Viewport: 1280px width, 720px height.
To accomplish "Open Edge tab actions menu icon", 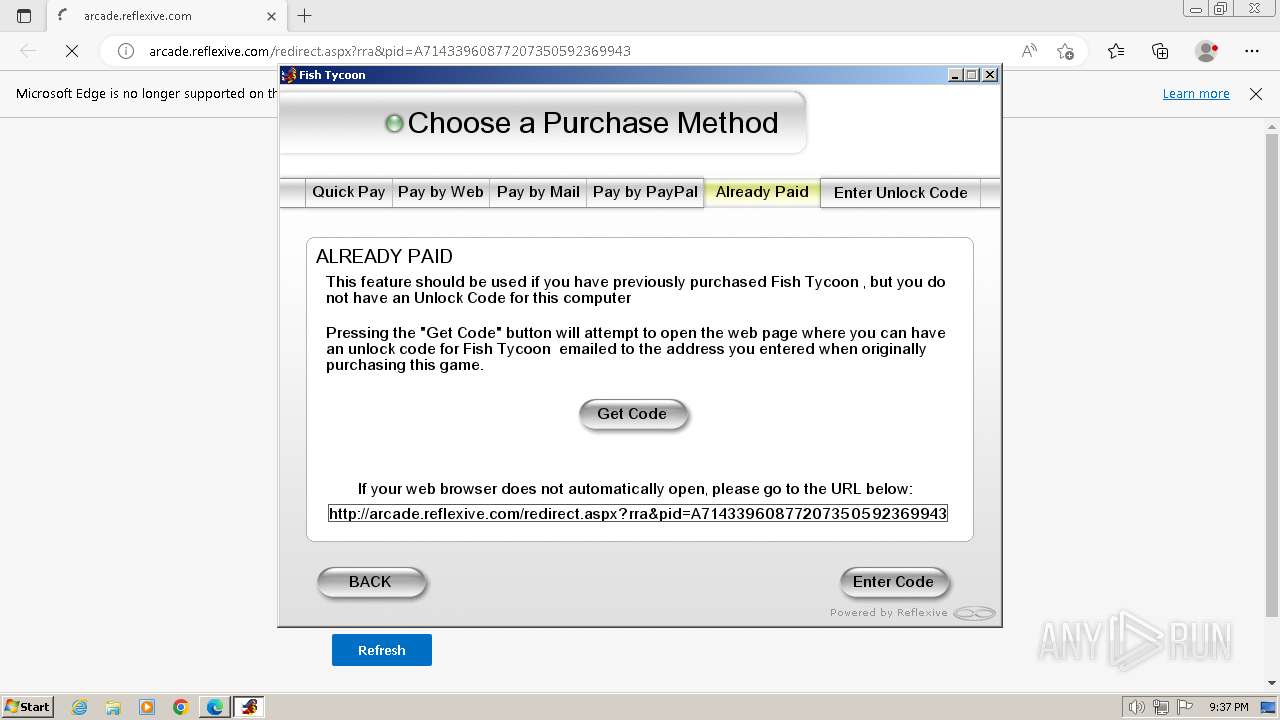I will [24, 16].
